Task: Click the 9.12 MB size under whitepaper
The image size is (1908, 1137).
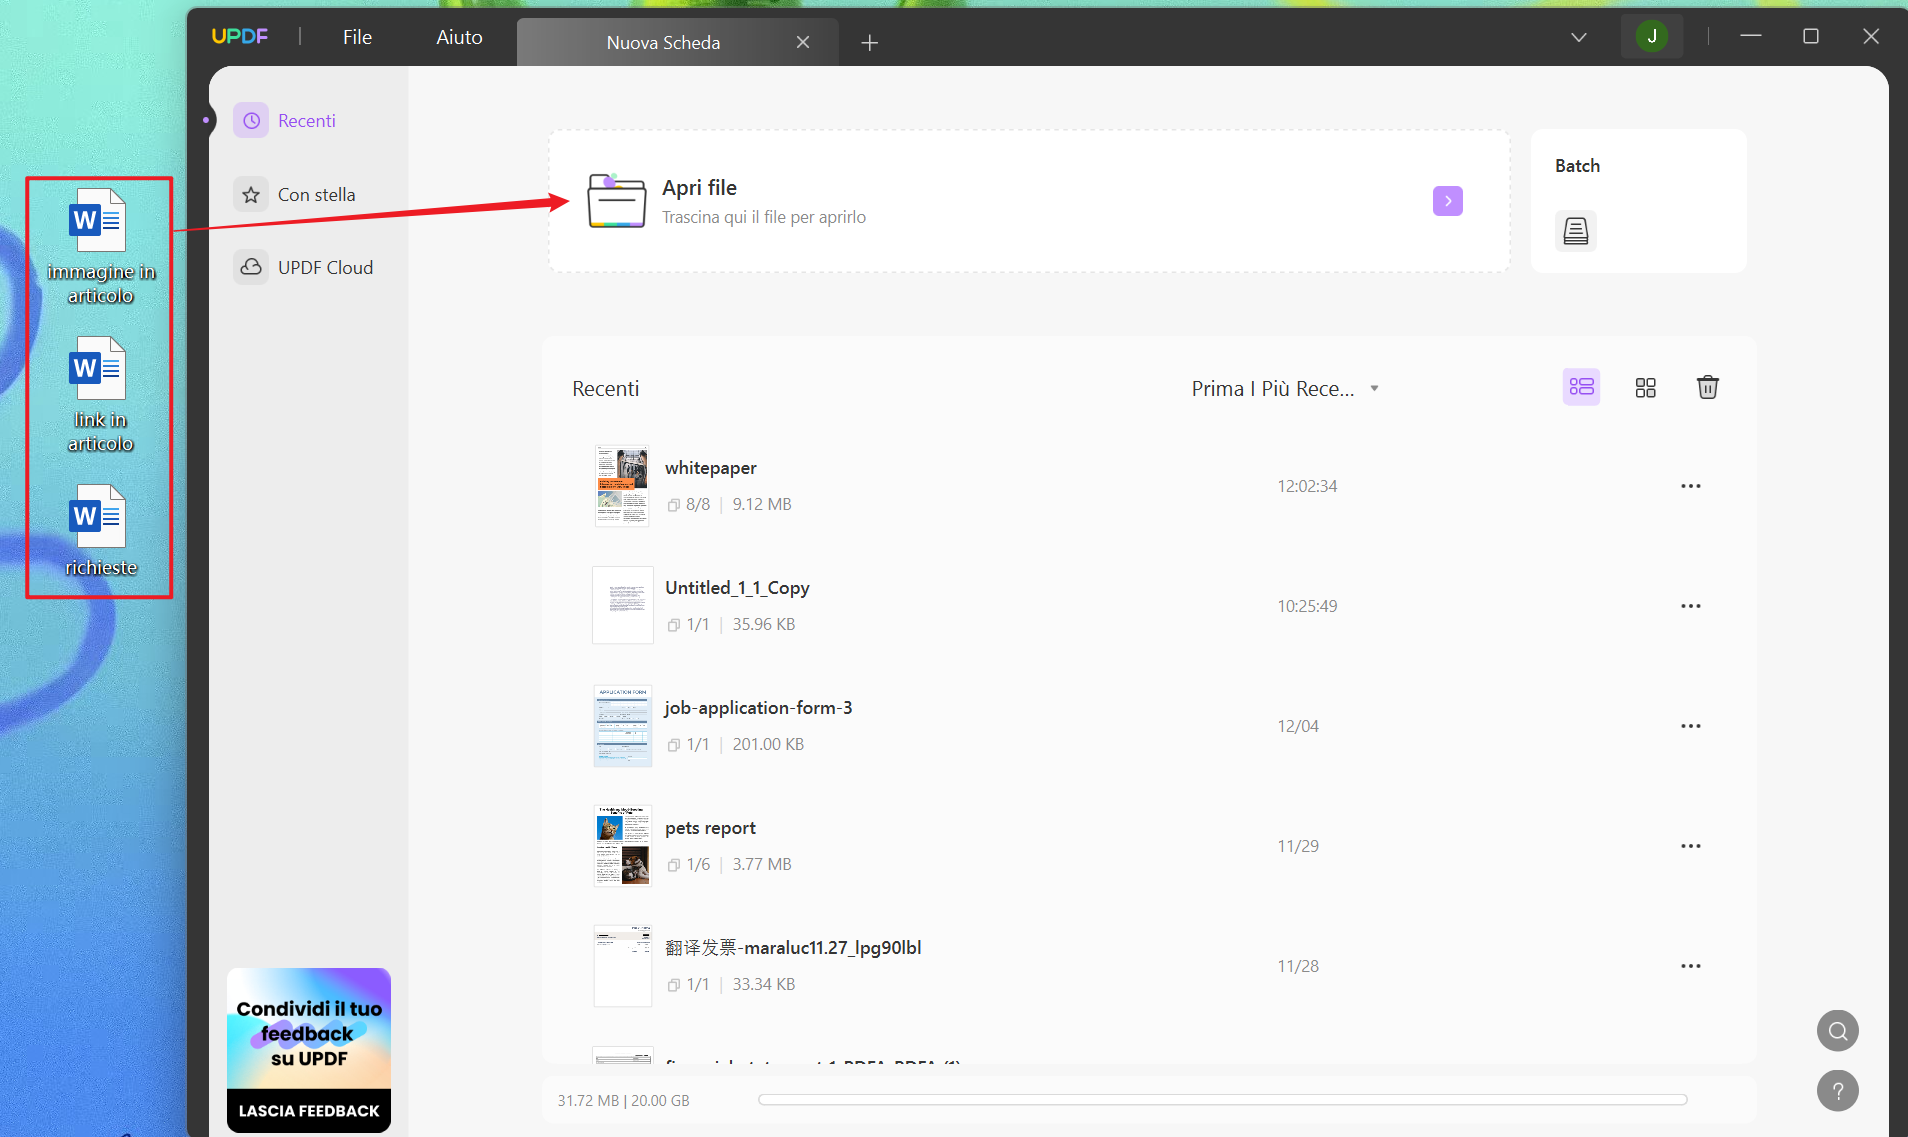Action: [762, 504]
